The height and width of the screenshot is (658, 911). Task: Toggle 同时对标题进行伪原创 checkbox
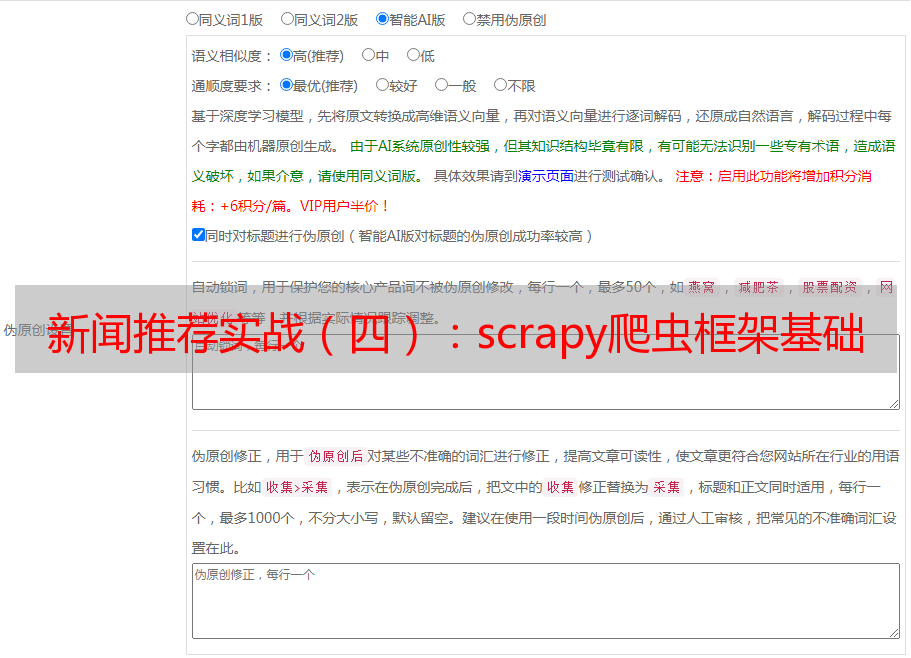(x=198, y=235)
